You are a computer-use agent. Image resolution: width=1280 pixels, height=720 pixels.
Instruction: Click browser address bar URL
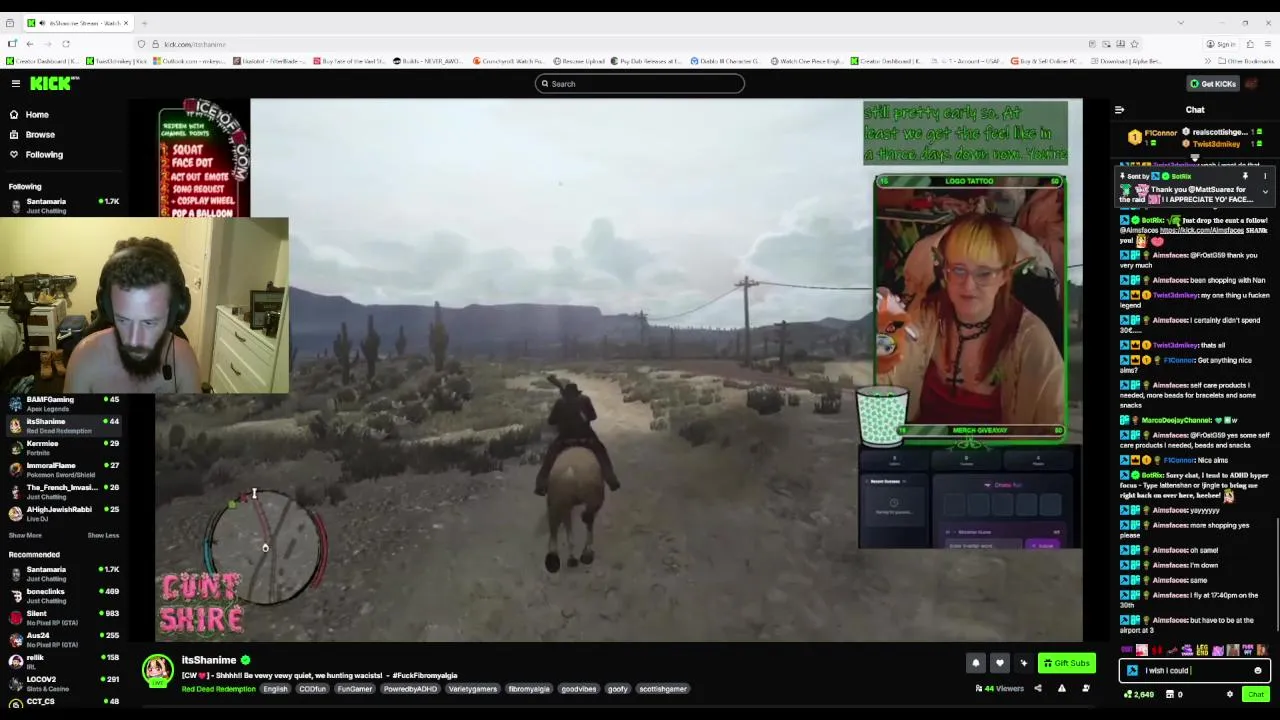(x=195, y=44)
